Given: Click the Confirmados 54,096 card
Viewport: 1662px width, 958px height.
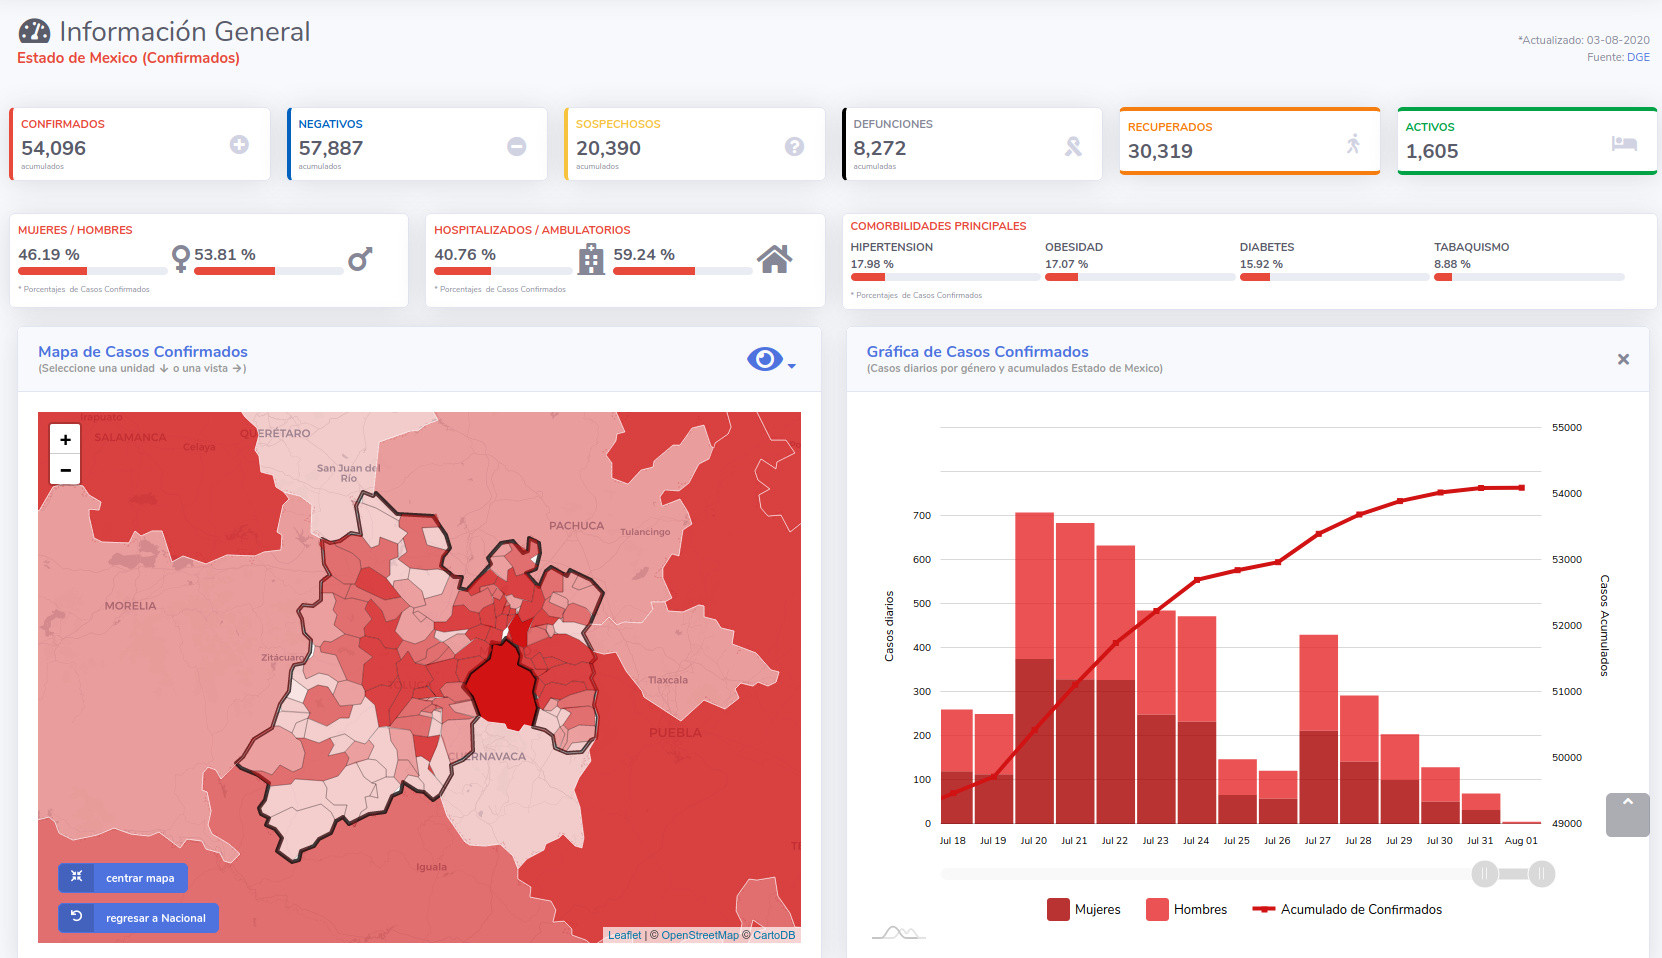Looking at the screenshot, I should (x=140, y=144).
